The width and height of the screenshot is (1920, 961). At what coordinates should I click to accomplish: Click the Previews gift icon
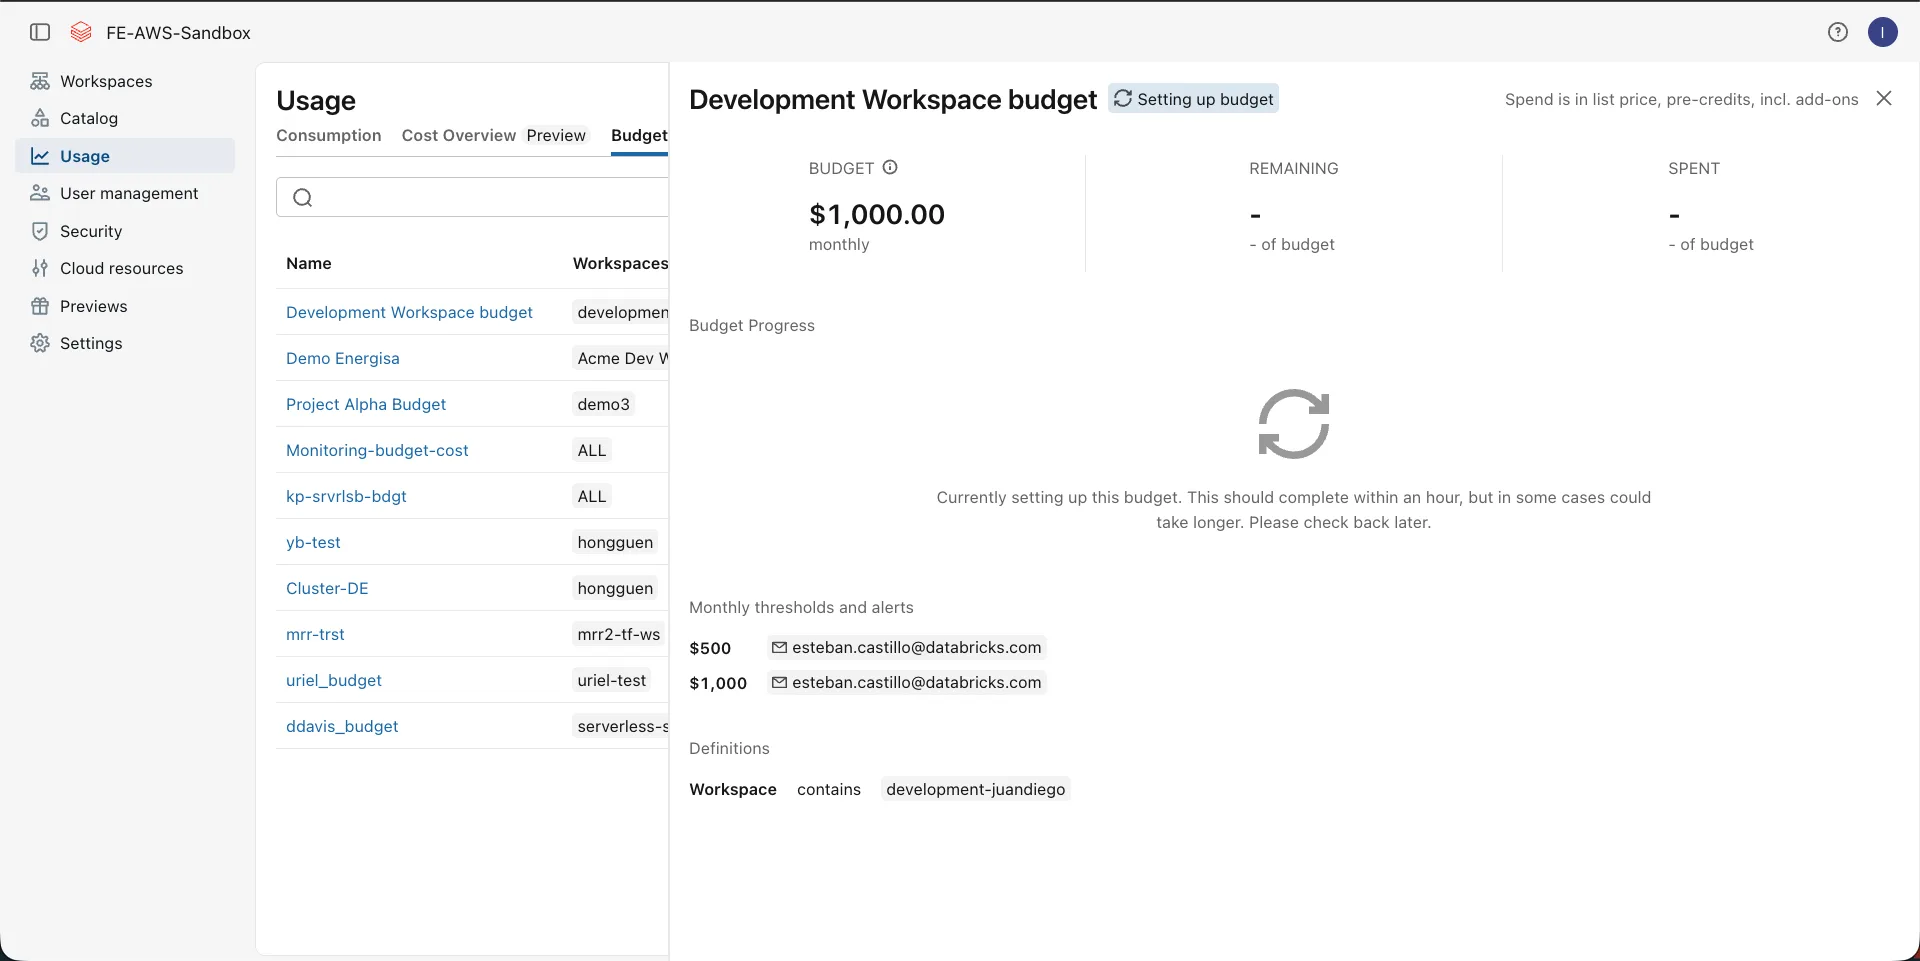pos(40,306)
